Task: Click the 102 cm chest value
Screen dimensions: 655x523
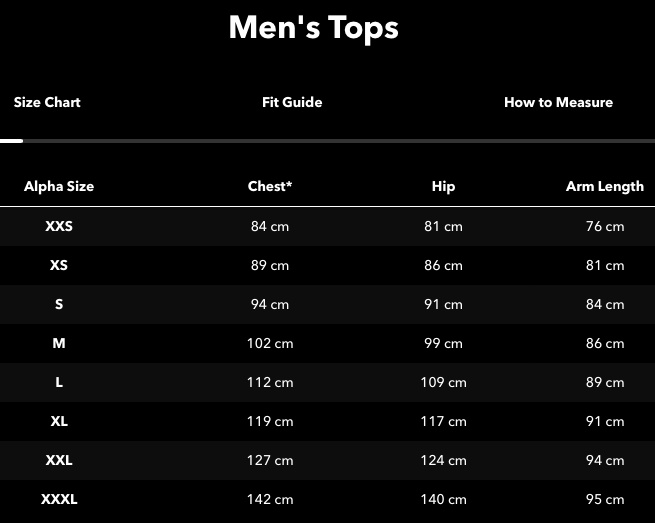Action: click(270, 343)
